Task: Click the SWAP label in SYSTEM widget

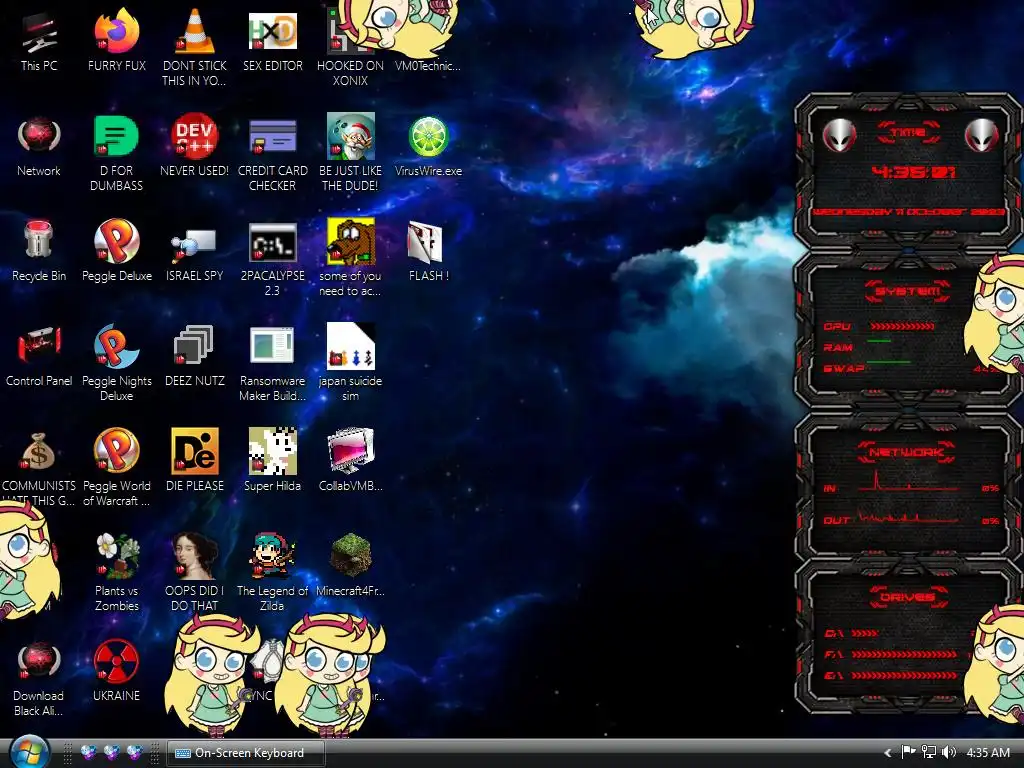Action: tap(844, 368)
